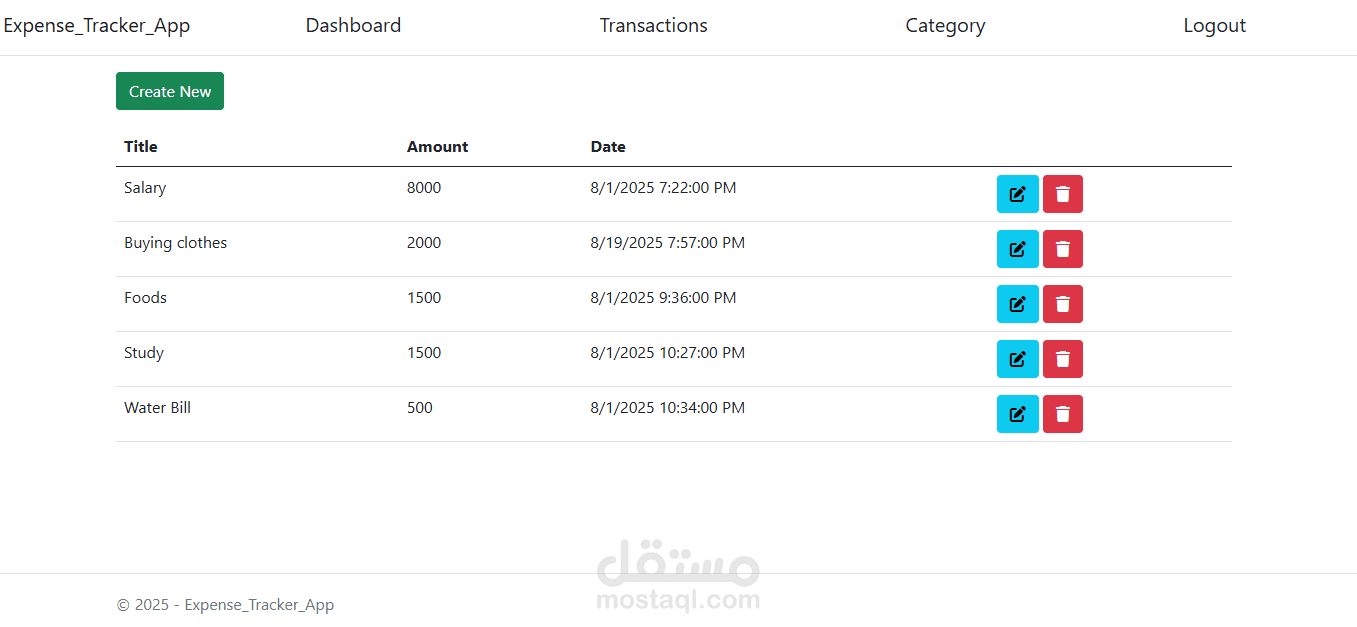Edit the Study transaction
Viewport: 1357px width, 627px height.
click(x=1017, y=359)
